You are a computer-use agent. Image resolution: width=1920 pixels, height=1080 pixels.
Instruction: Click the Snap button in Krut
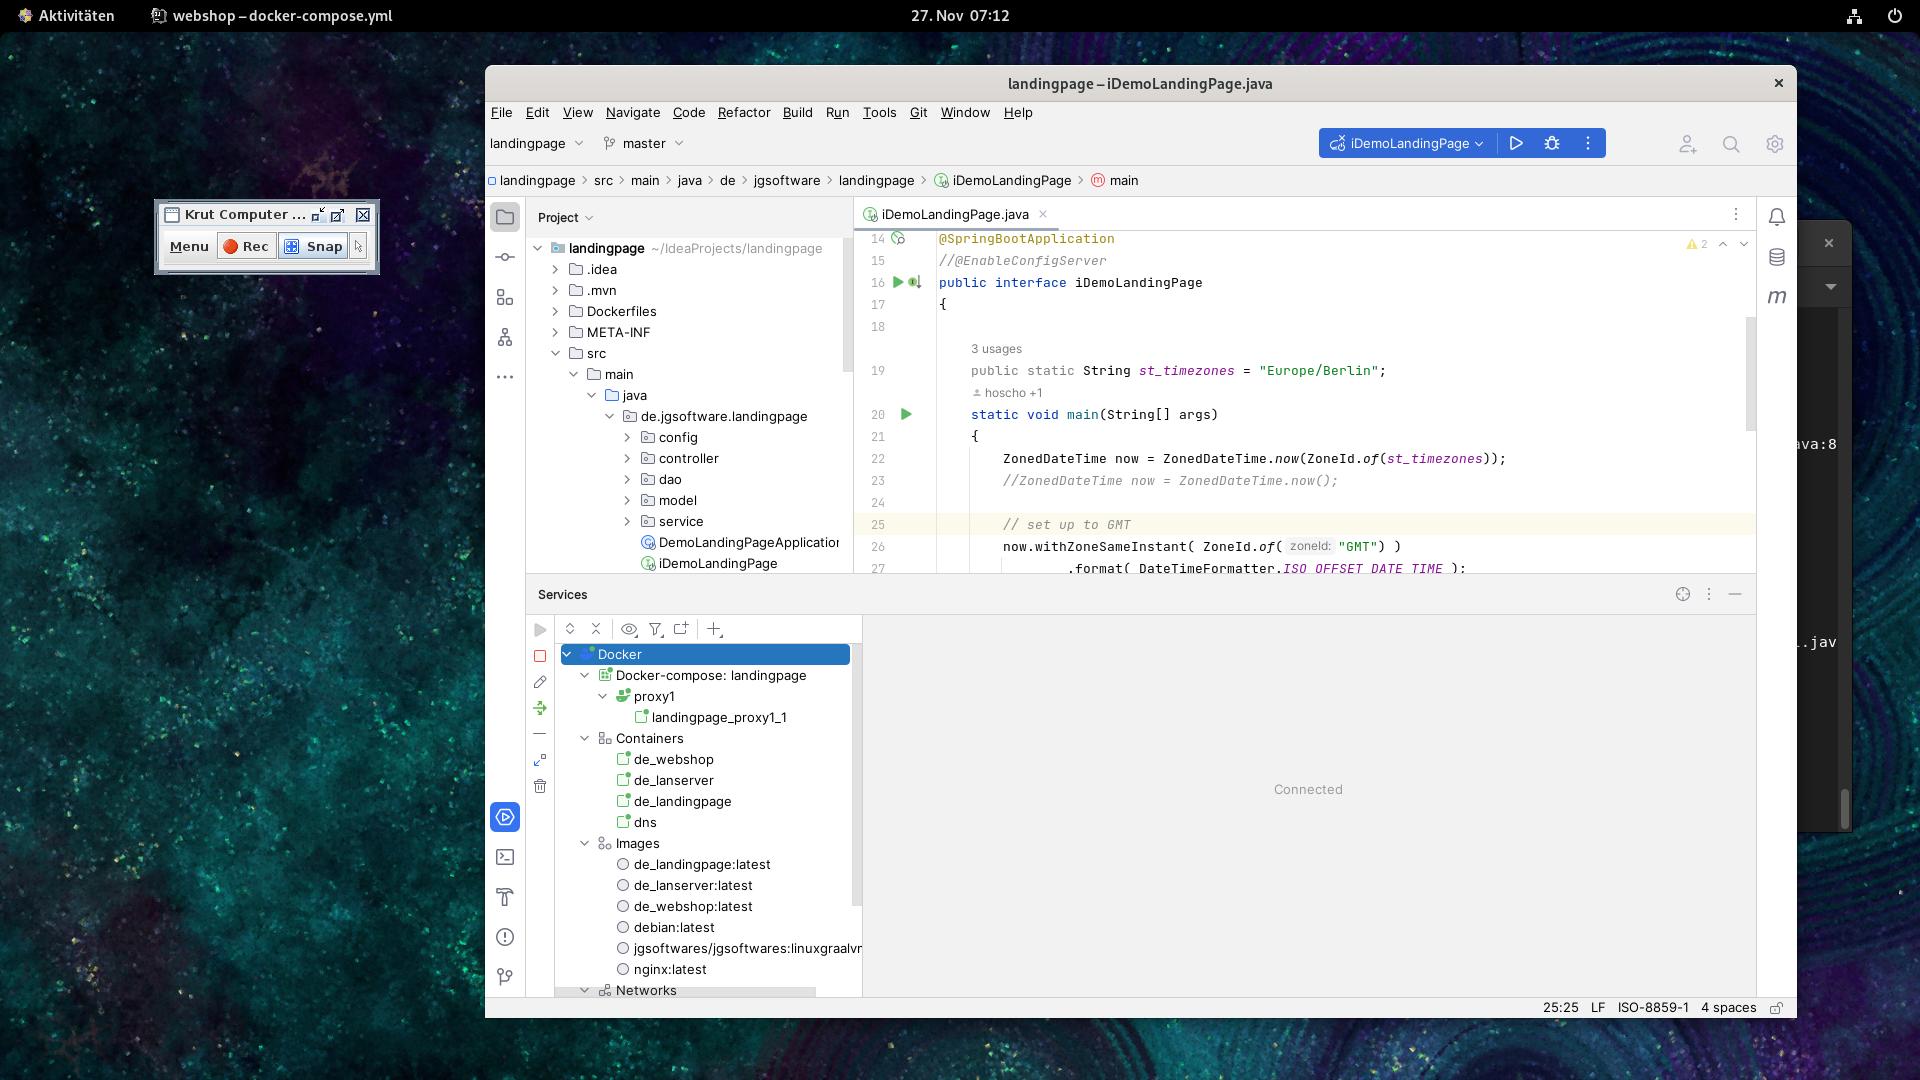click(314, 246)
